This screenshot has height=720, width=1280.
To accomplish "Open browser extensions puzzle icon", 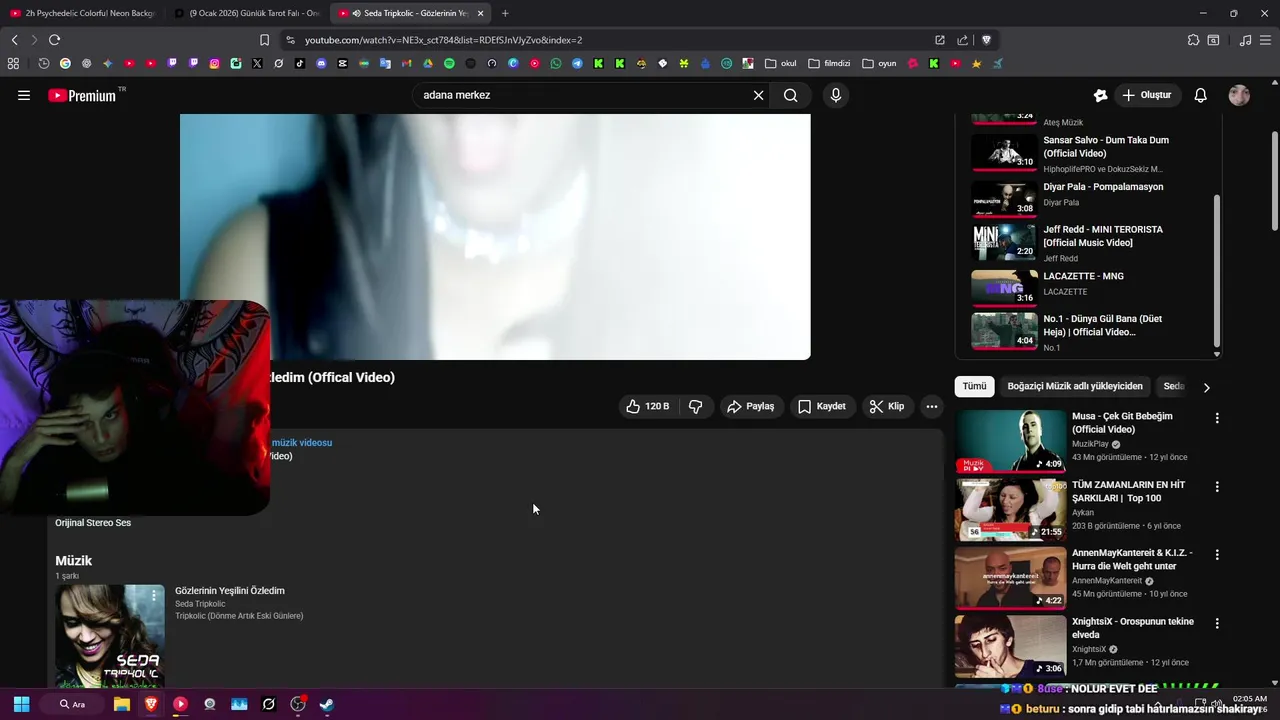I will 1193,40.
